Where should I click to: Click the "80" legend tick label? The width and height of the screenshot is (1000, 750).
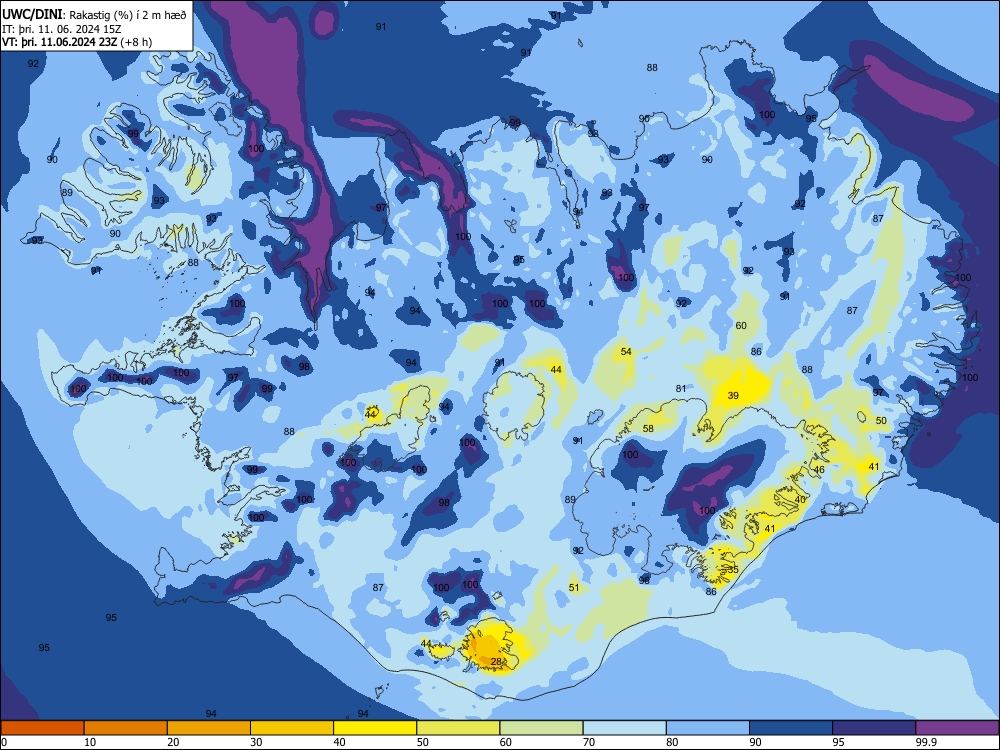click(x=672, y=742)
